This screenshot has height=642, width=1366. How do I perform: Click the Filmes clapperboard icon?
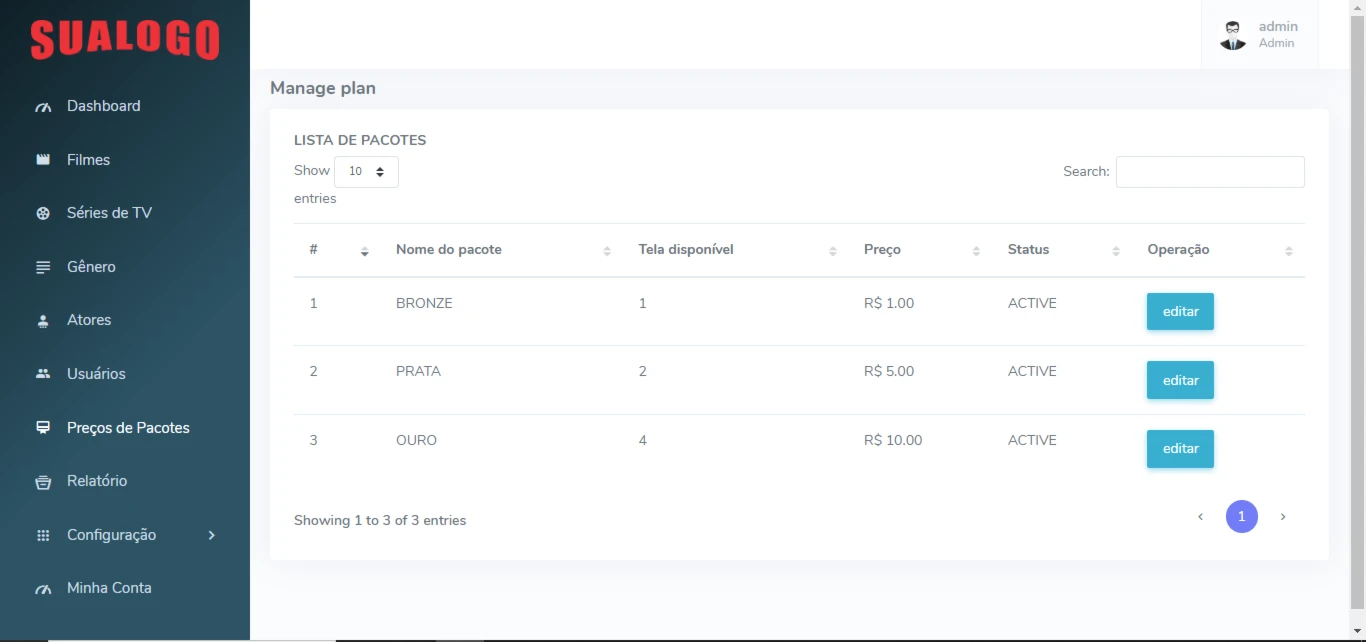(43, 160)
